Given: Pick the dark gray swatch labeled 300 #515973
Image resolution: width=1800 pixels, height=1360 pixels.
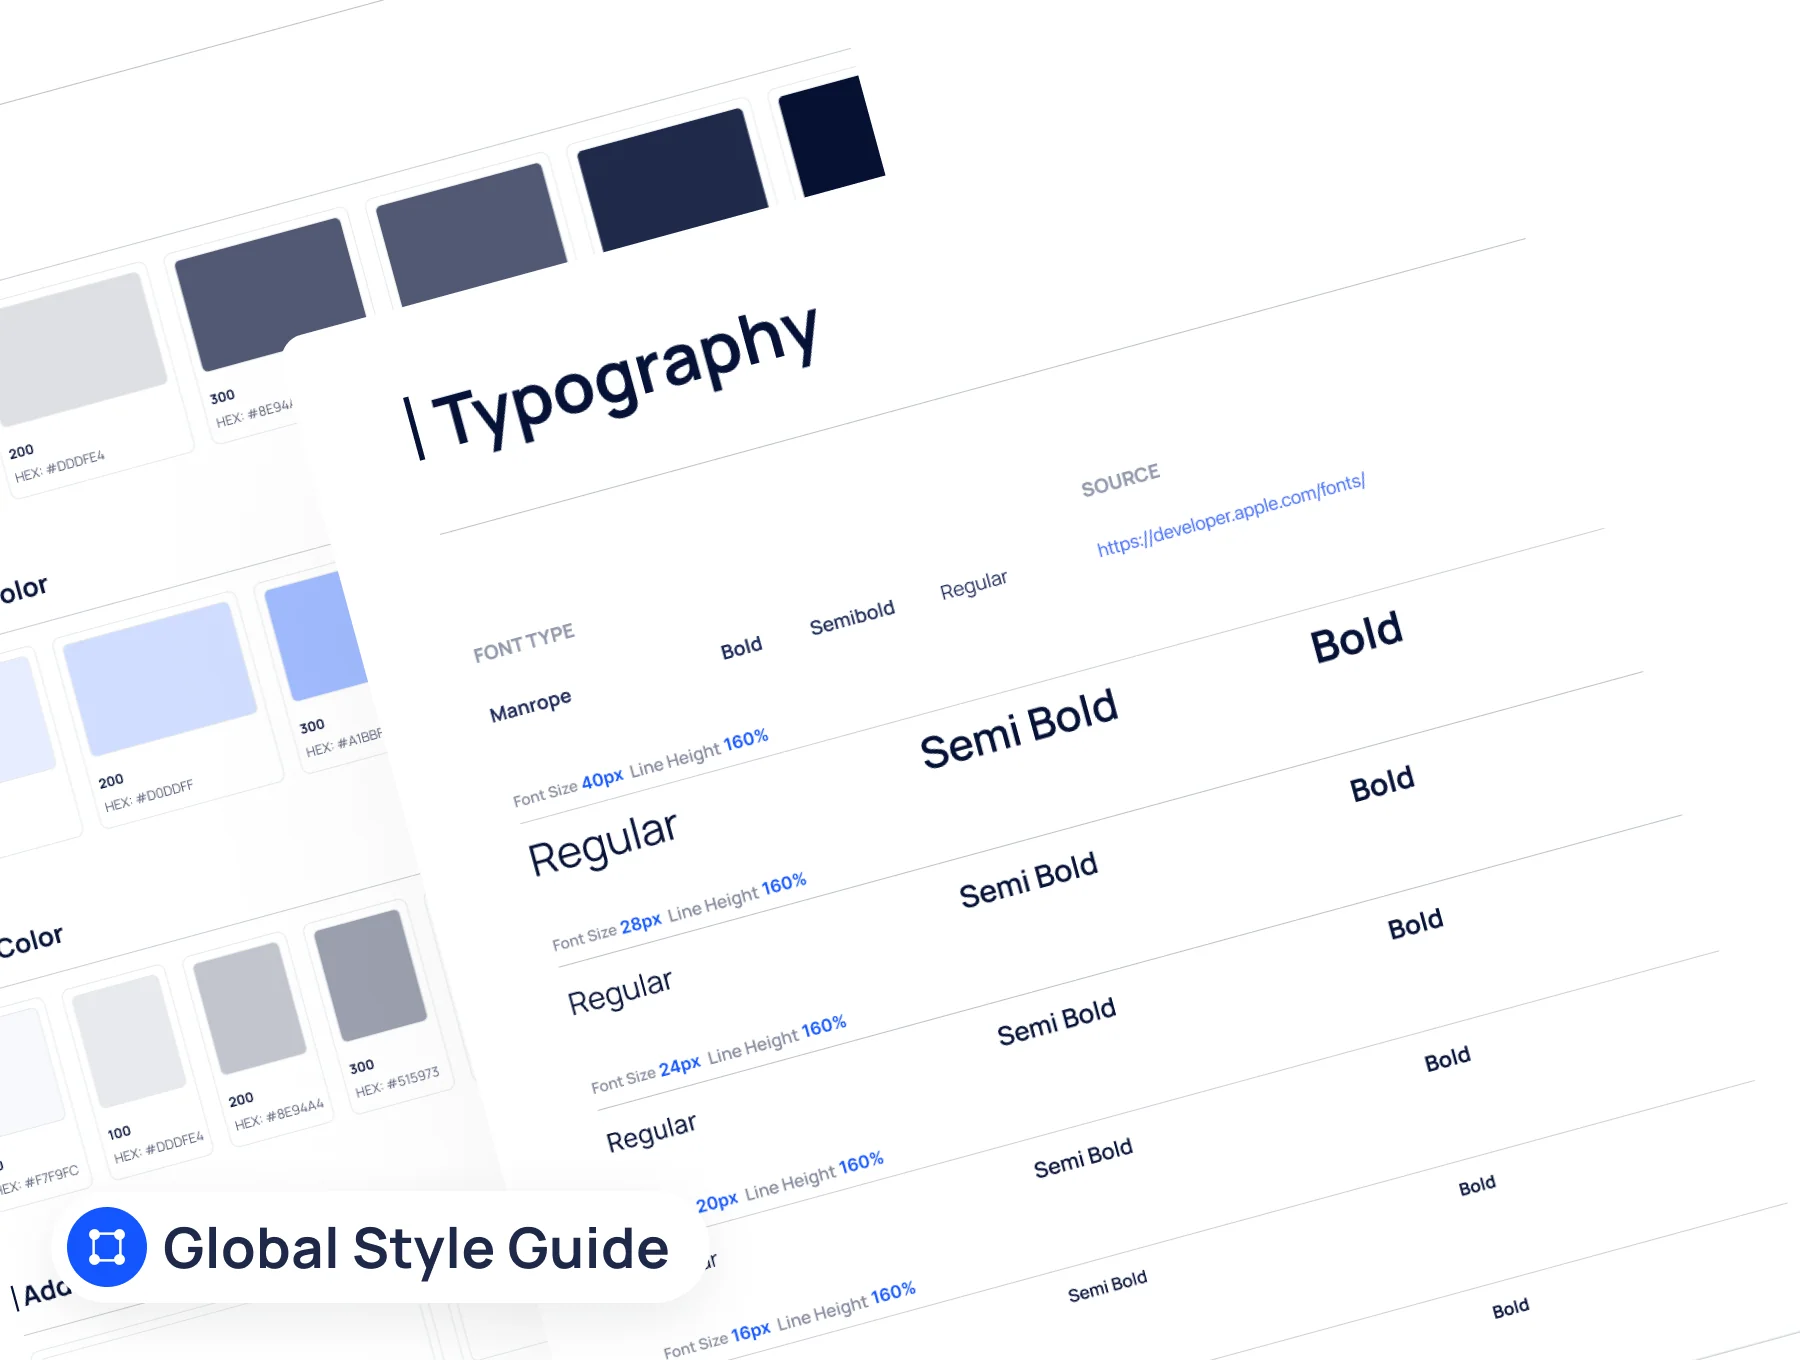Looking at the screenshot, I should coord(370,975).
